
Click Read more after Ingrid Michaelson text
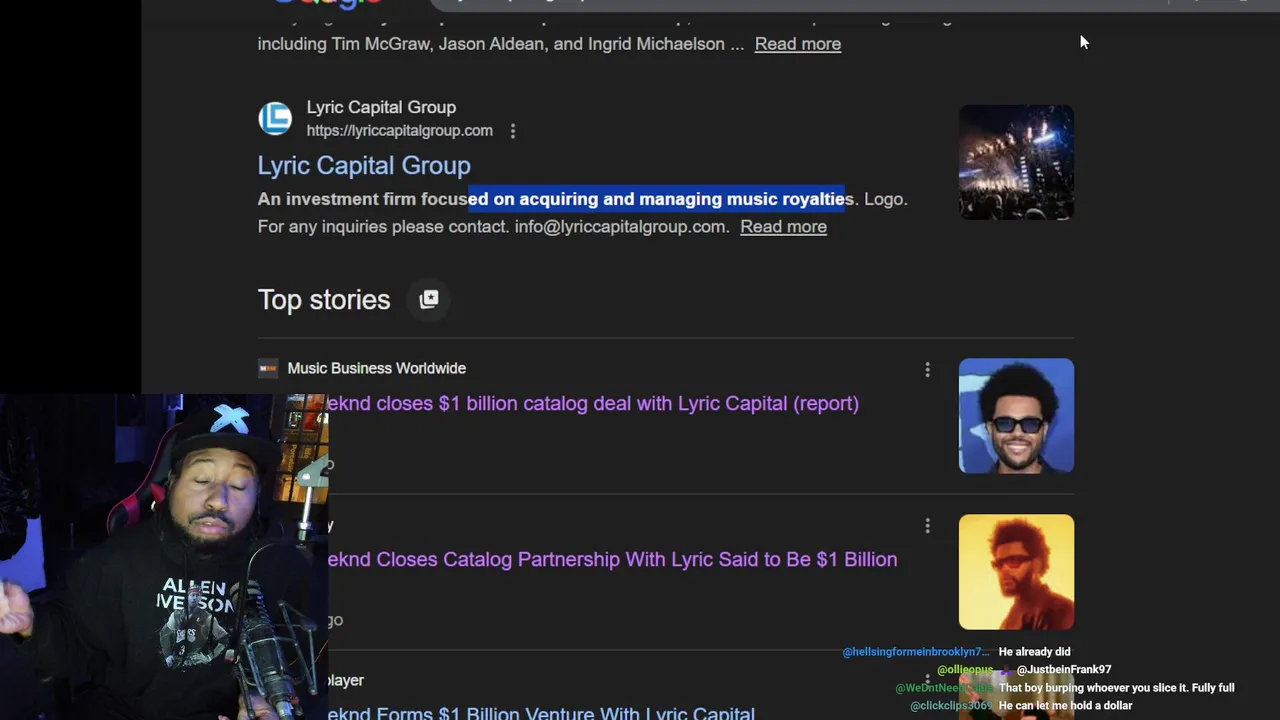797,44
